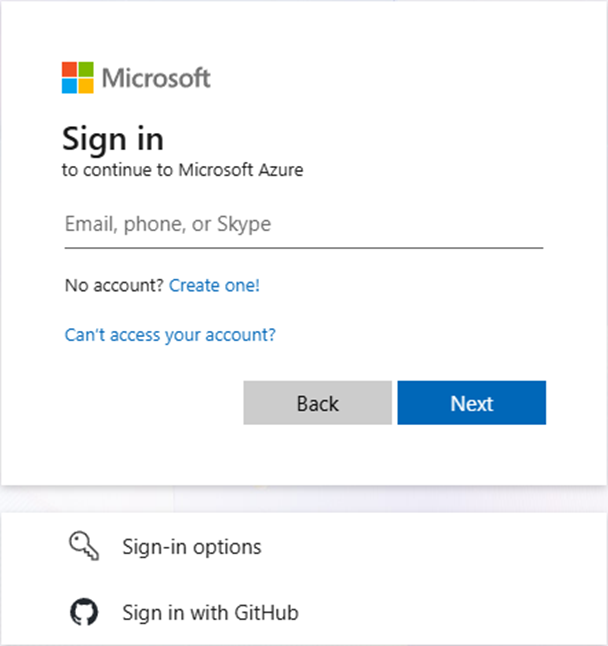This screenshot has width=608, height=646.
Task: Open the Sign-in options text
Action: tap(192, 547)
